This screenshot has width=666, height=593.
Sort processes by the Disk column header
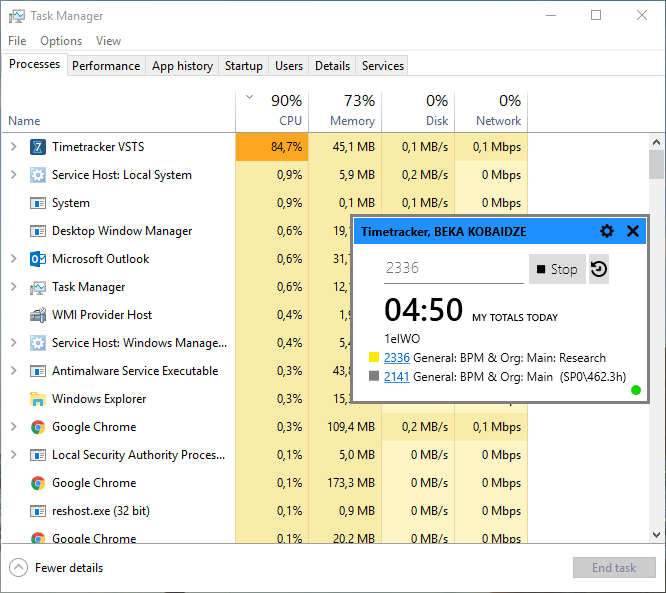418,111
